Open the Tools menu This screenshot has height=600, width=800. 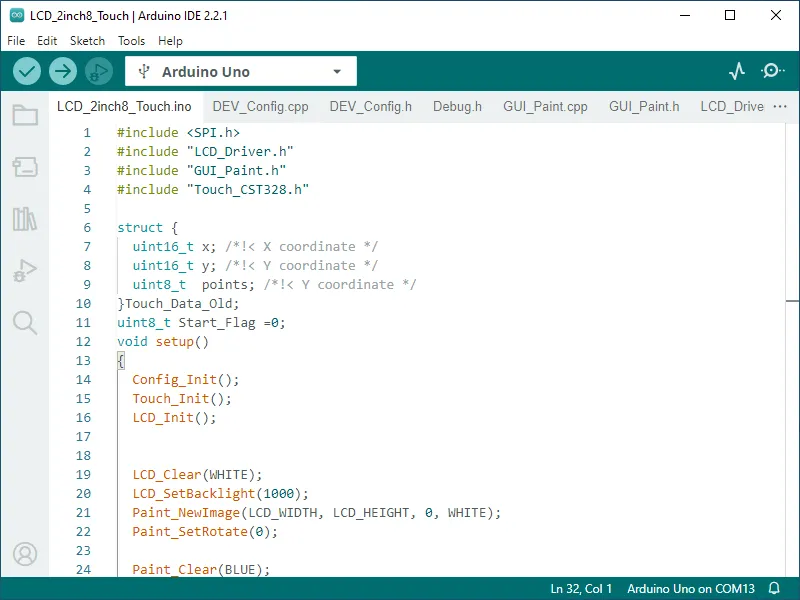coord(132,41)
